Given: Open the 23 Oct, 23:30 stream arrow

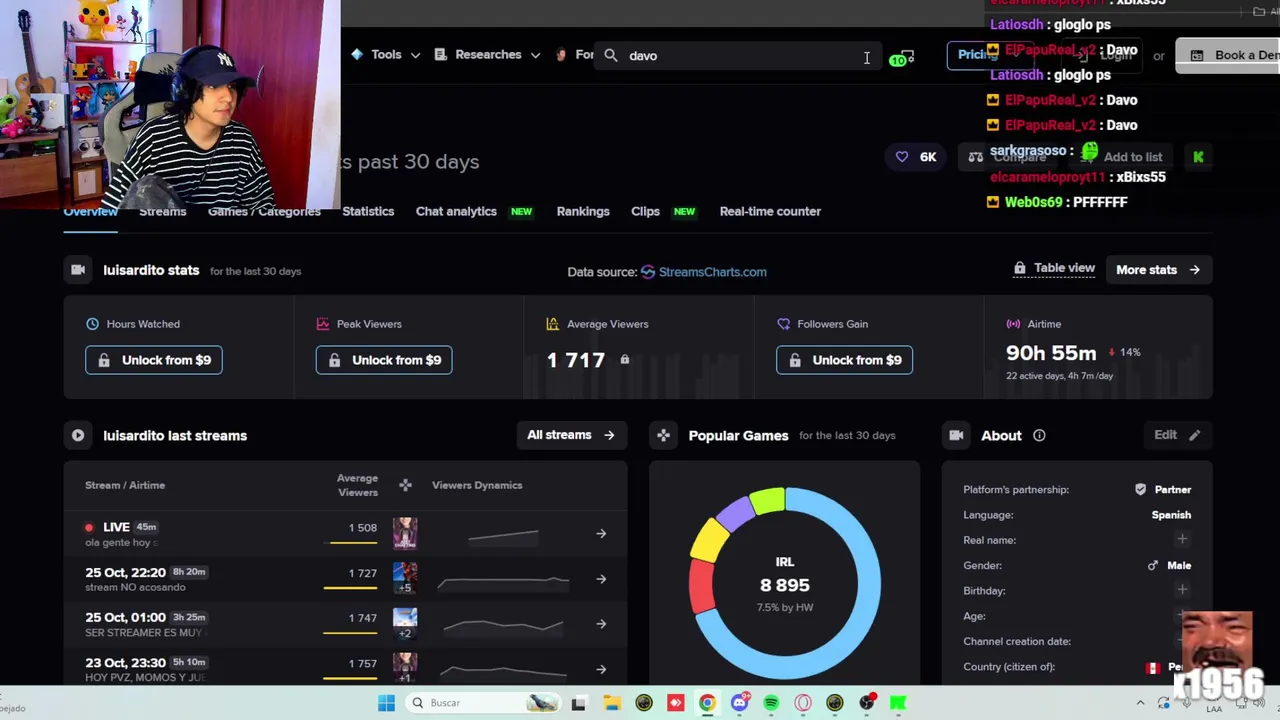Looking at the screenshot, I should pos(601,669).
